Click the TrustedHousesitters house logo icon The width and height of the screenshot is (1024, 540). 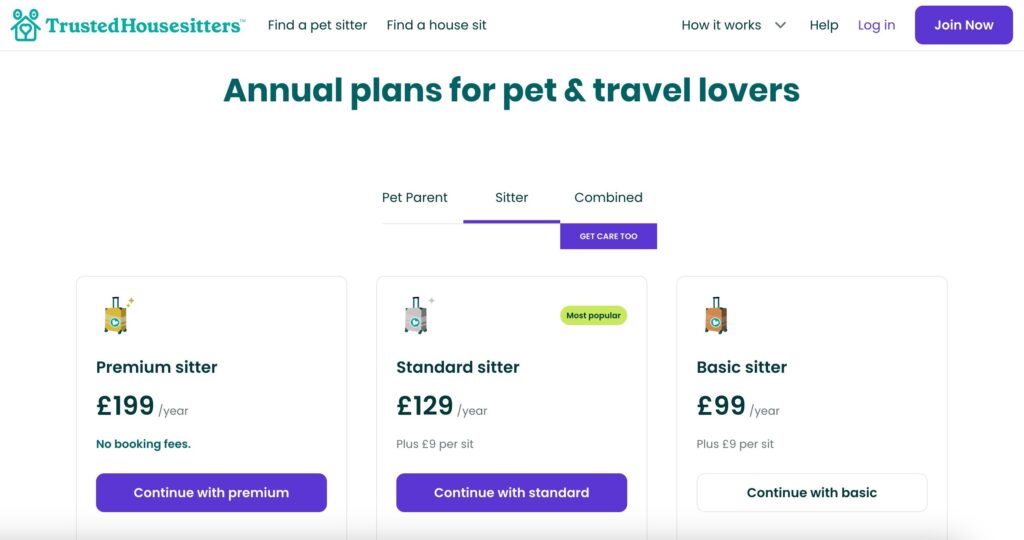point(26,25)
